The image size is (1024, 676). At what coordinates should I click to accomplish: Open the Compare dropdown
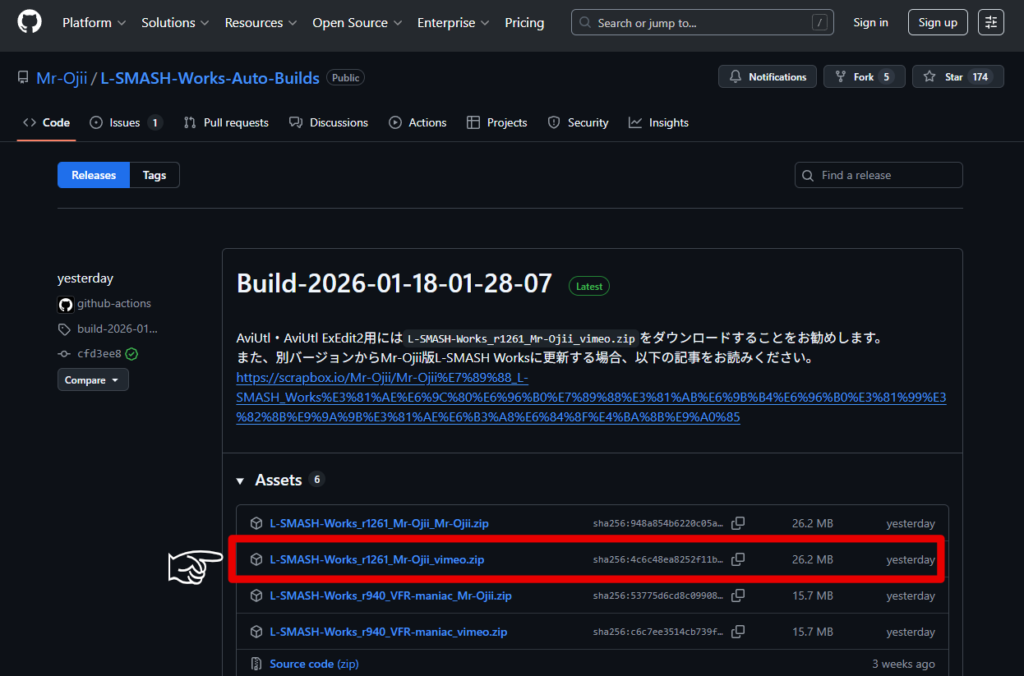(92, 380)
